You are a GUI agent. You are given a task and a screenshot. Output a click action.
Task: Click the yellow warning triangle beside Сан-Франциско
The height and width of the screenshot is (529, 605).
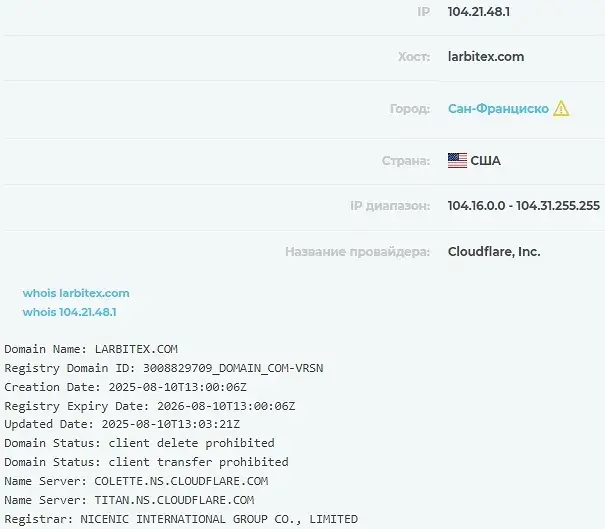561,108
